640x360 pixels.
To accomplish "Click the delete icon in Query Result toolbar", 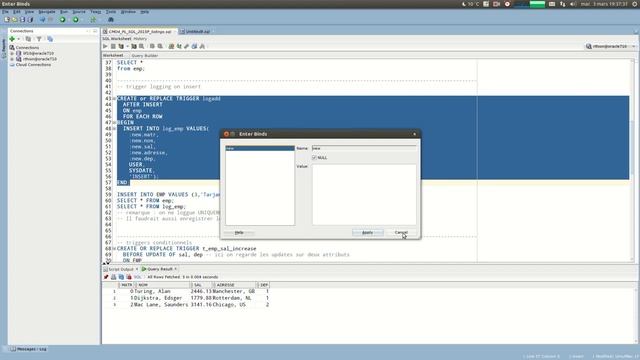I will pyautogui.click(x=129, y=277).
